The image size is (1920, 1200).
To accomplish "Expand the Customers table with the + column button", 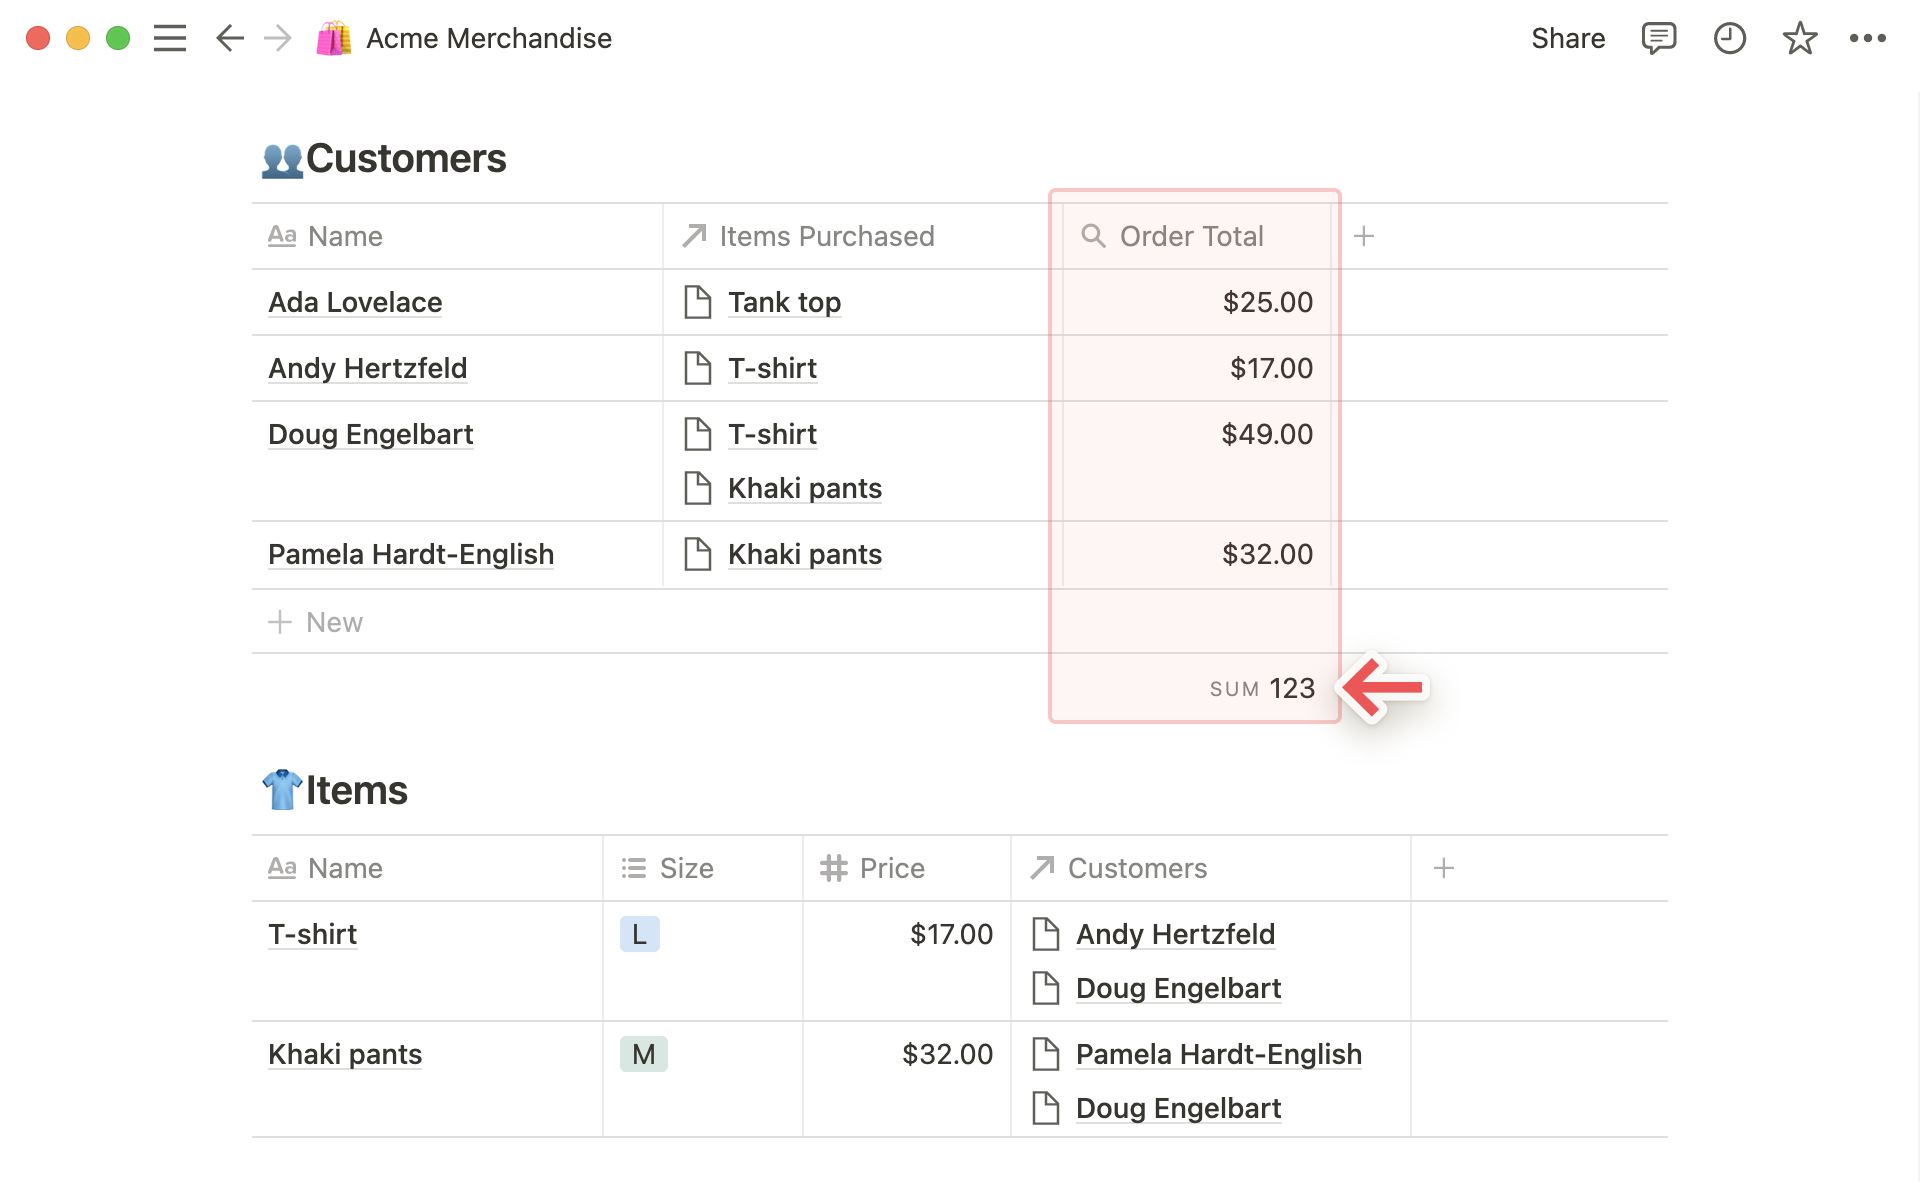I will 1364,234.
